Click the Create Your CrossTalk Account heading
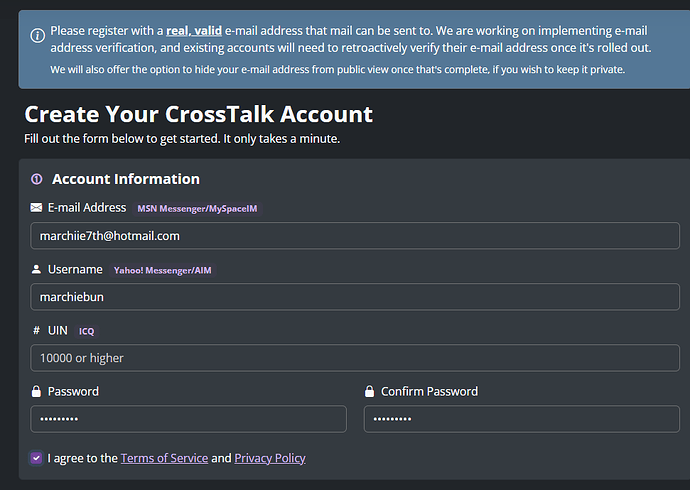The image size is (690, 490). [198, 114]
